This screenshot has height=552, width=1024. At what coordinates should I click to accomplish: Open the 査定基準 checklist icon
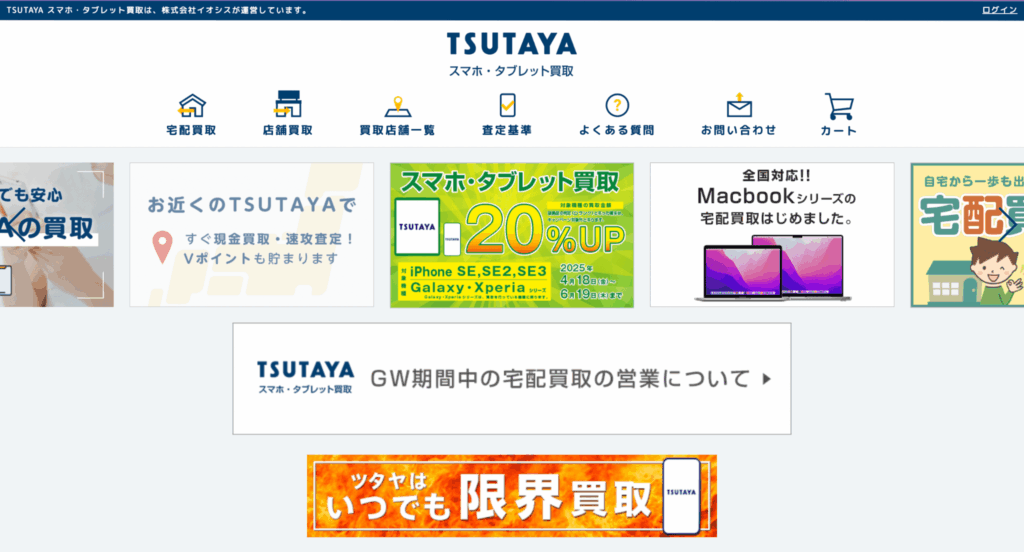[507, 105]
